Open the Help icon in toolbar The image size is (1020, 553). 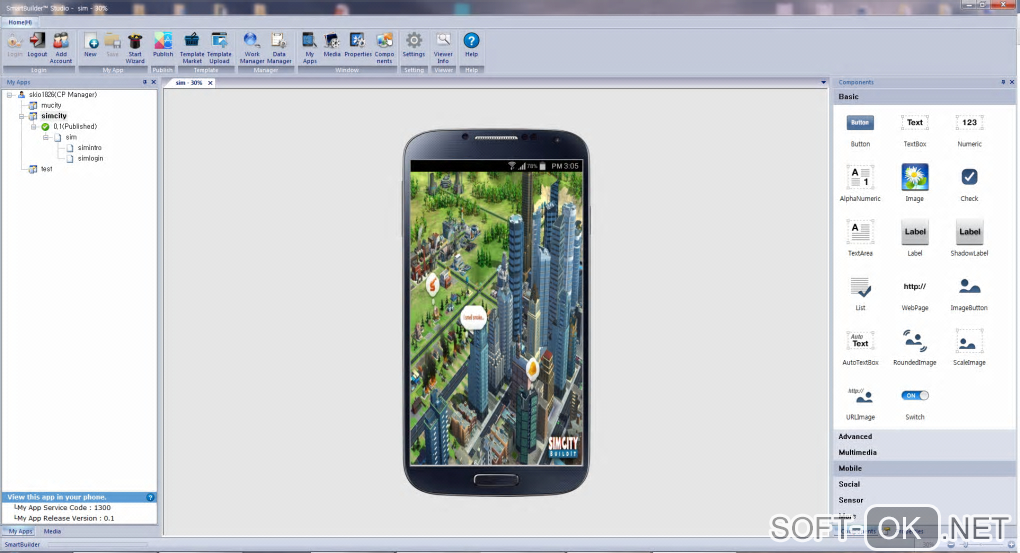coord(471,47)
